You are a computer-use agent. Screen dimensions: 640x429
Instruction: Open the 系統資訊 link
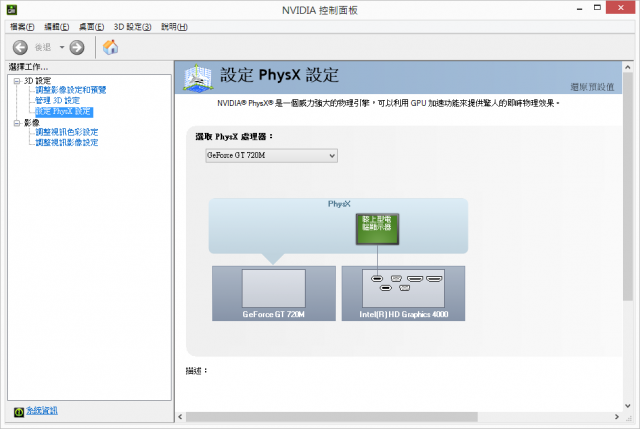click(42, 411)
